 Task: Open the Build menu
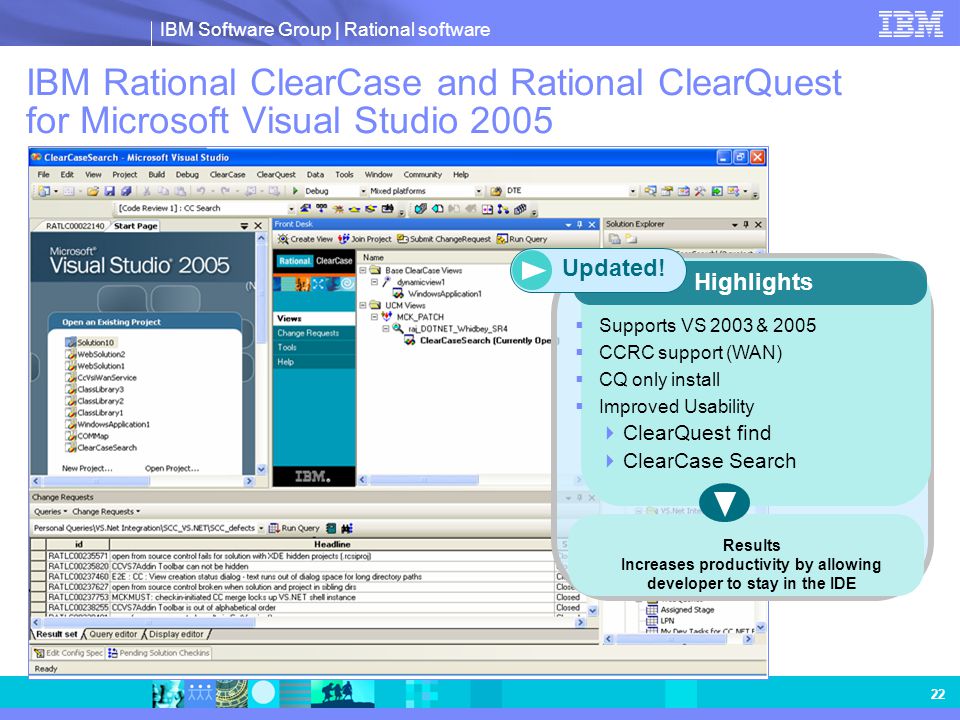click(x=157, y=174)
